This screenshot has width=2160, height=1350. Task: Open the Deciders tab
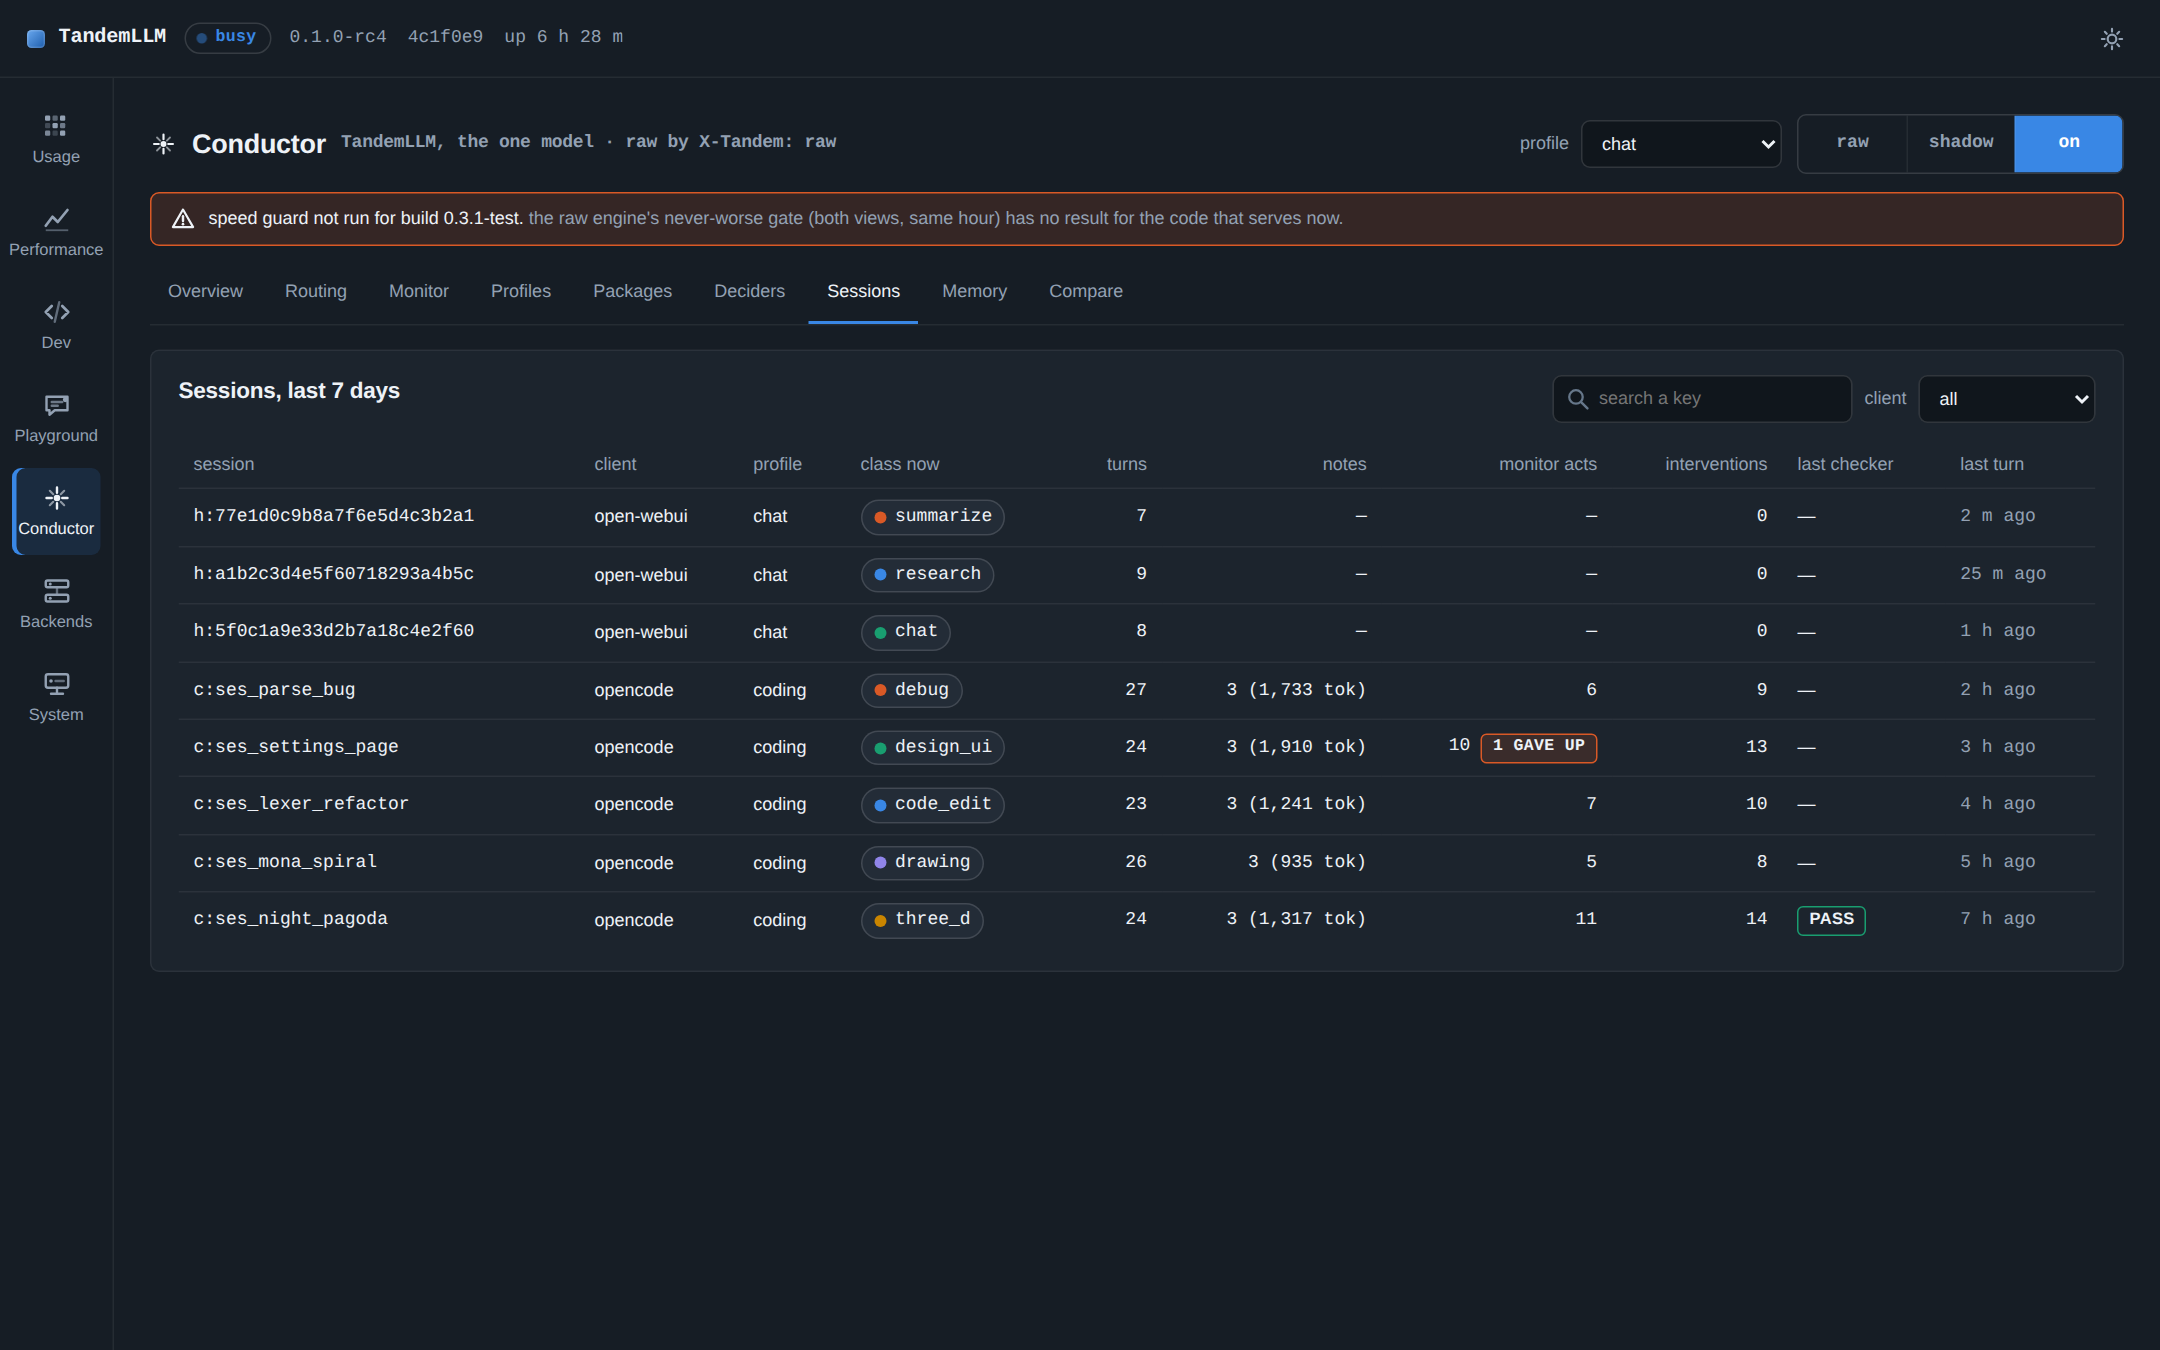pos(749,291)
